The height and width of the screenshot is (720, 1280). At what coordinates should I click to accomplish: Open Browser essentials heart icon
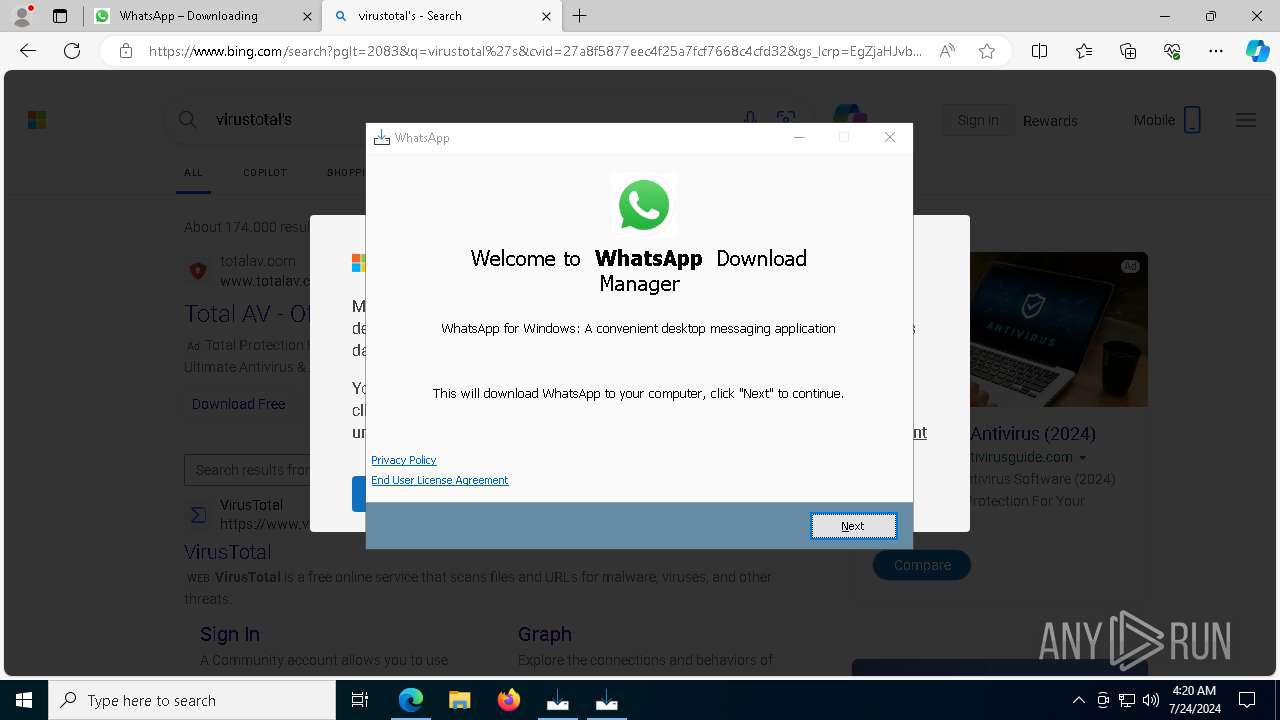tap(1172, 51)
